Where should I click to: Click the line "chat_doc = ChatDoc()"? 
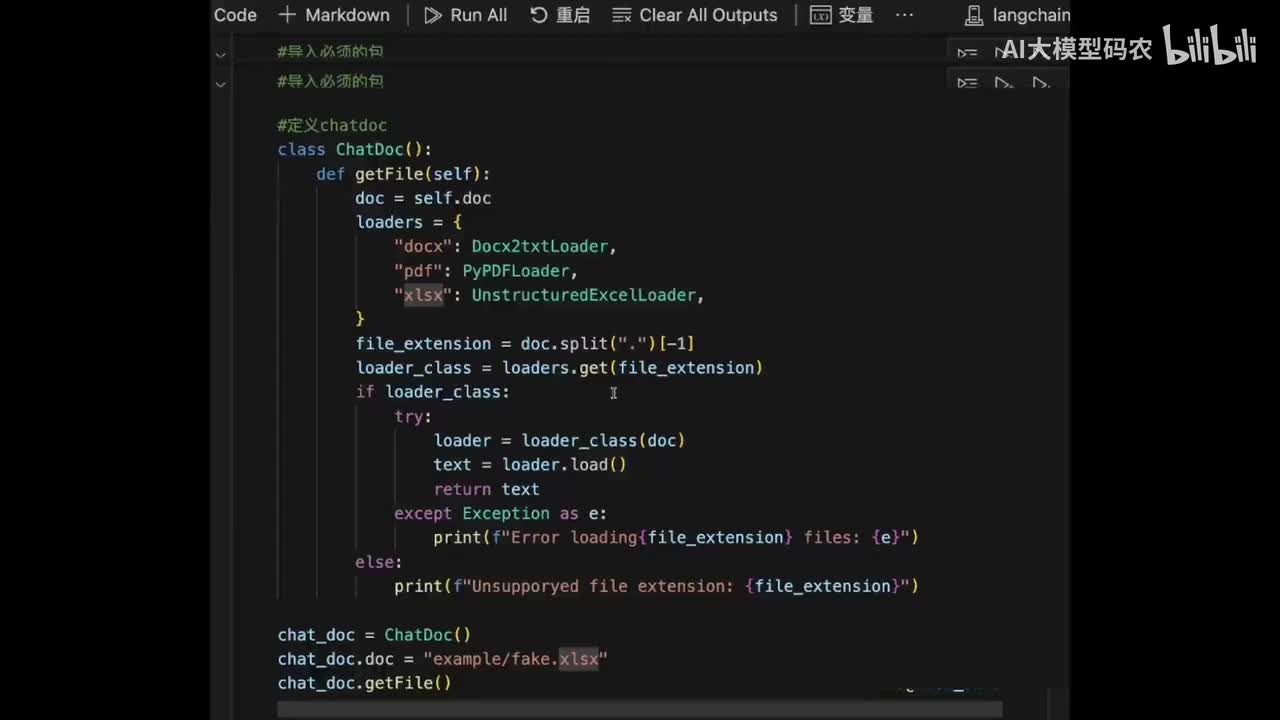click(x=374, y=635)
